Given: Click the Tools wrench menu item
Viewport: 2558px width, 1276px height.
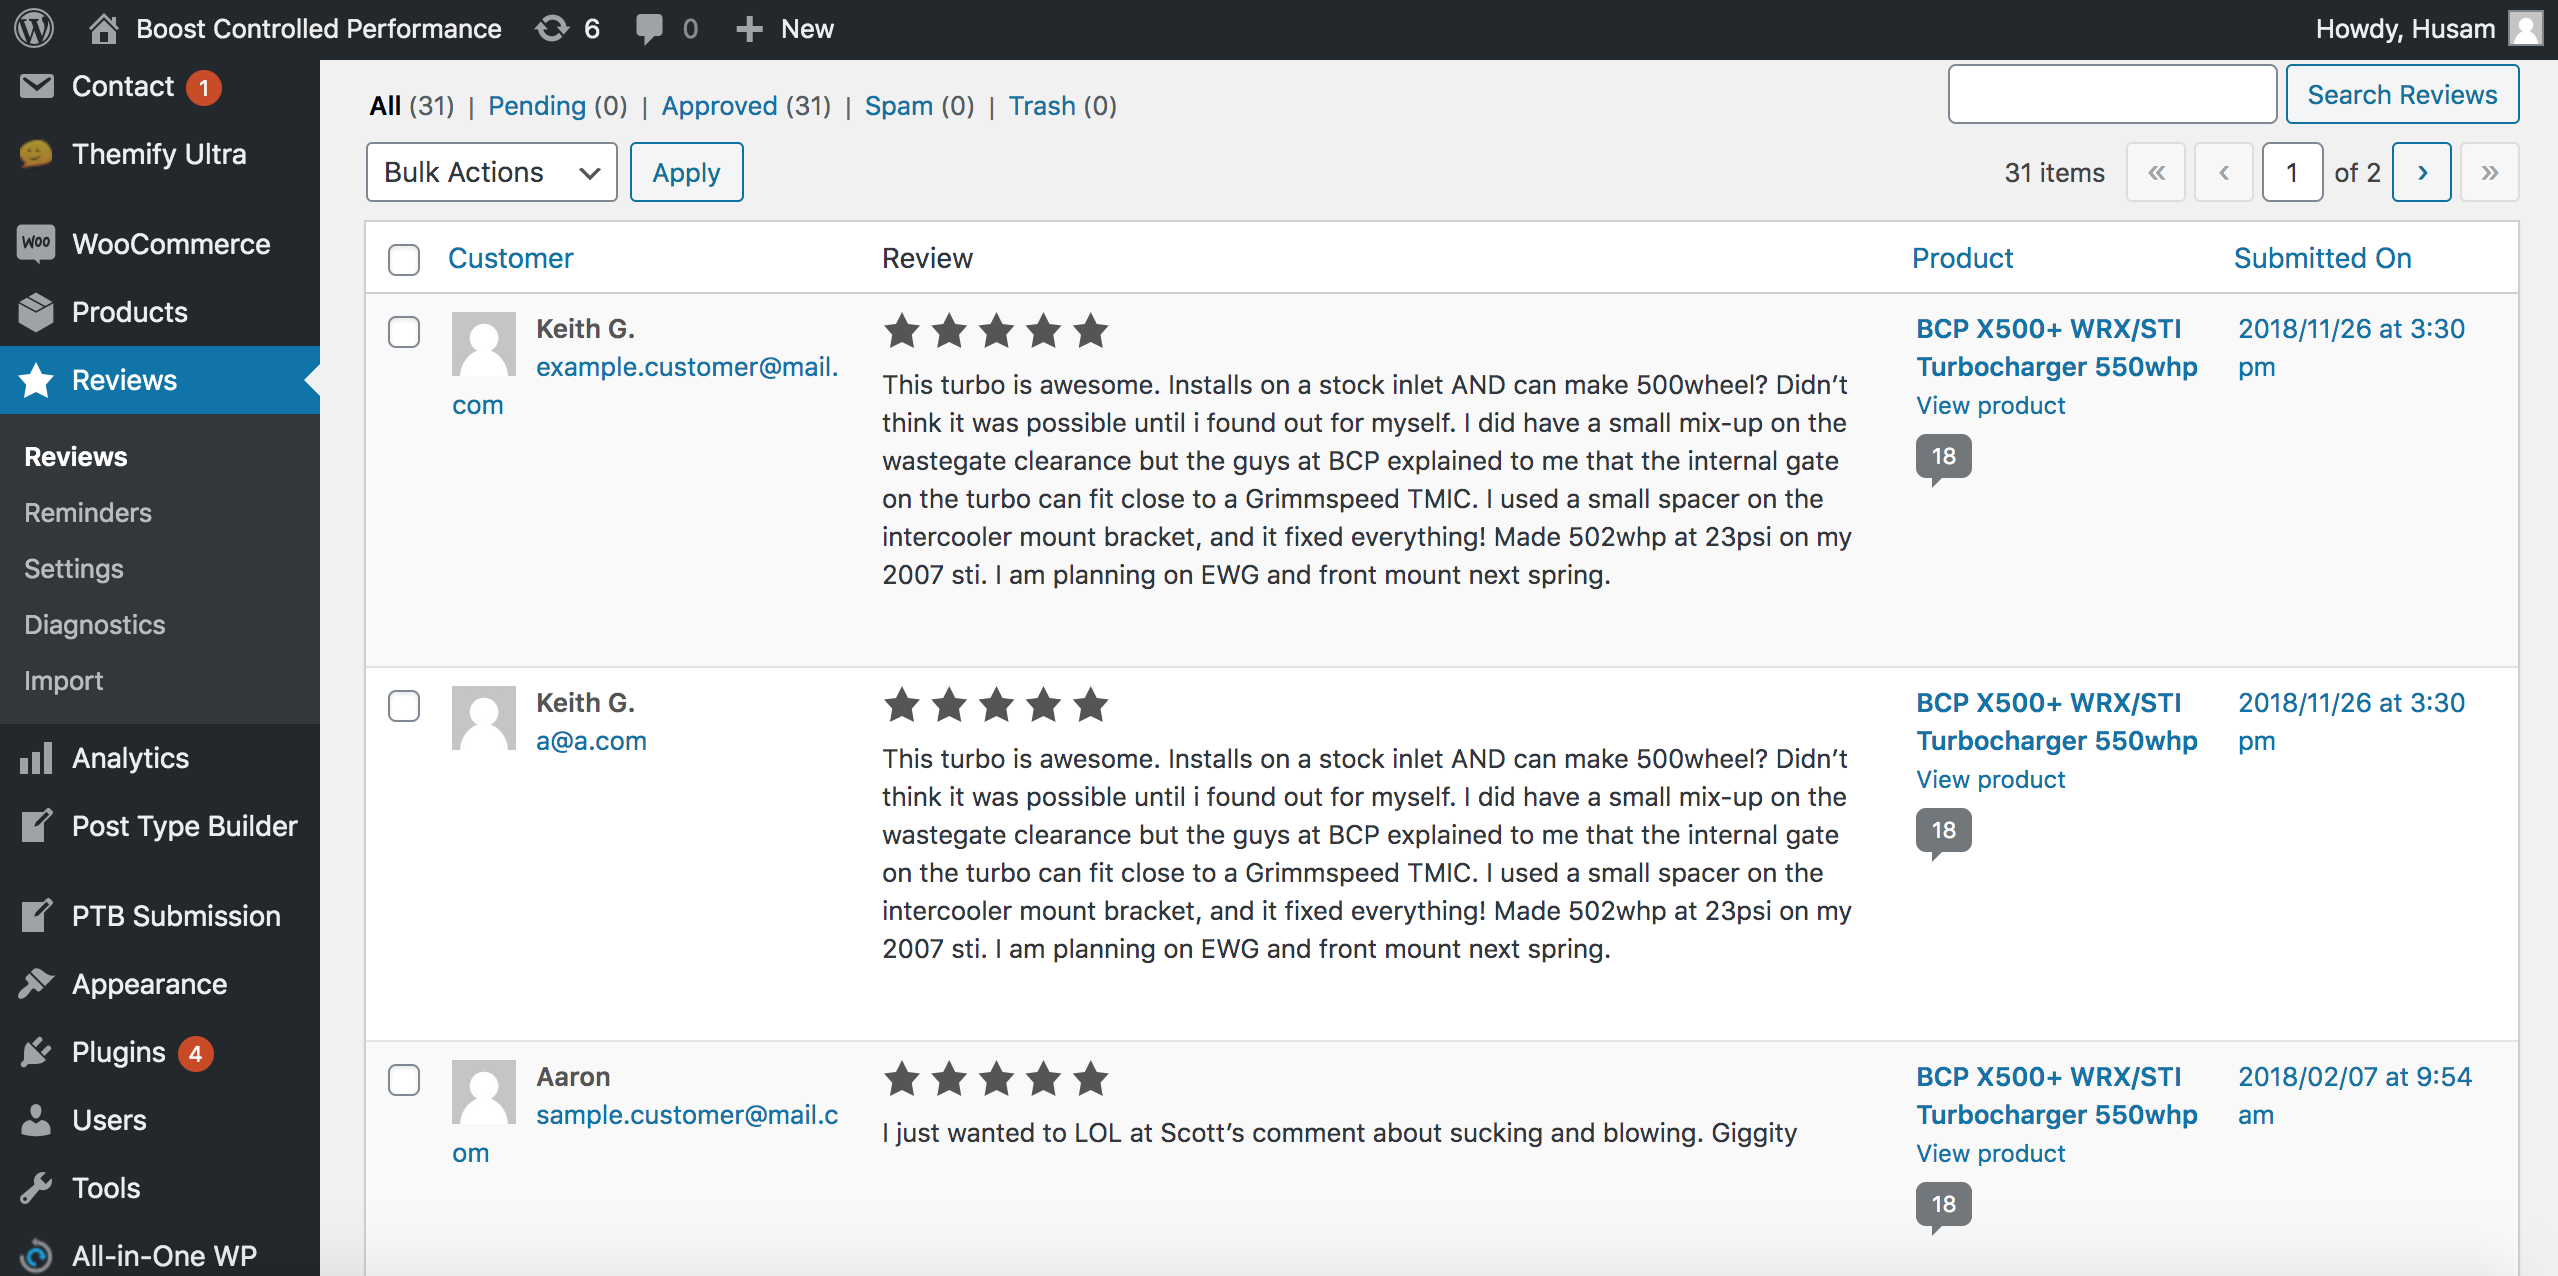Looking at the screenshot, I should (x=36, y=1188).
